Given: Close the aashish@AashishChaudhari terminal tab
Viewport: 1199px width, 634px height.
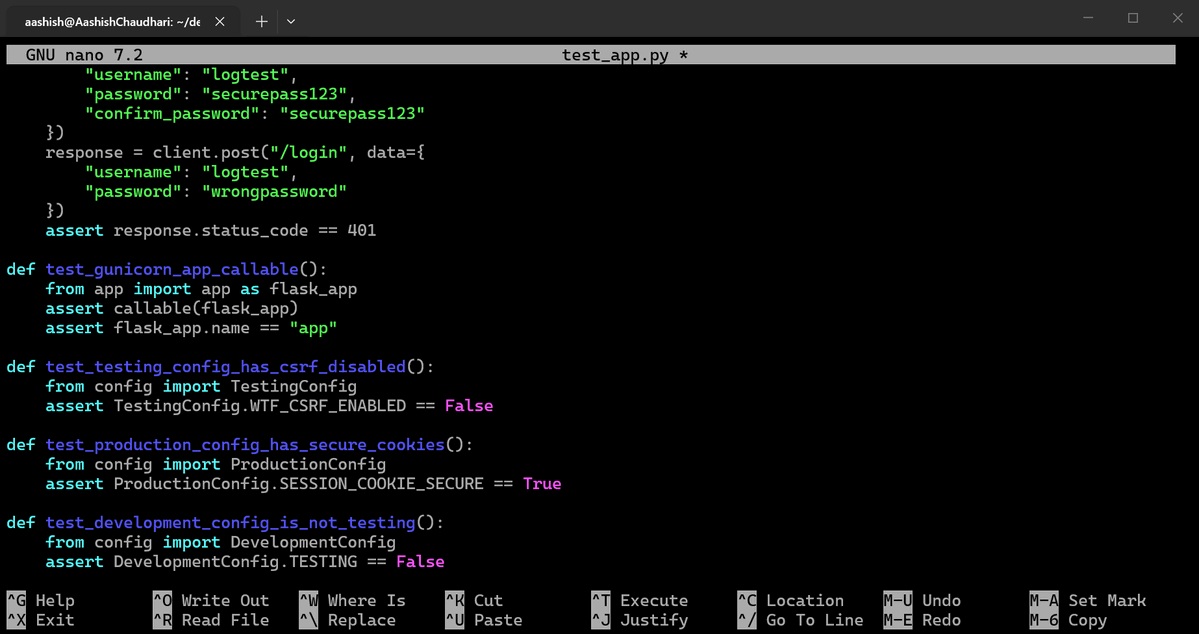Looking at the screenshot, I should [x=219, y=22].
